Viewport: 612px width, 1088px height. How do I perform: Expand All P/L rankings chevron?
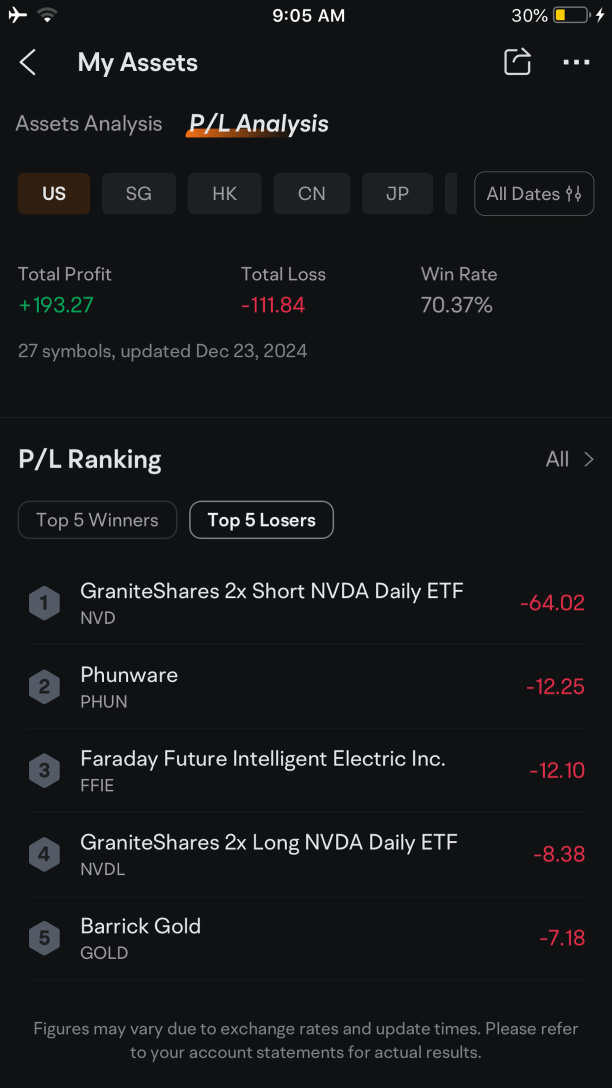point(570,459)
